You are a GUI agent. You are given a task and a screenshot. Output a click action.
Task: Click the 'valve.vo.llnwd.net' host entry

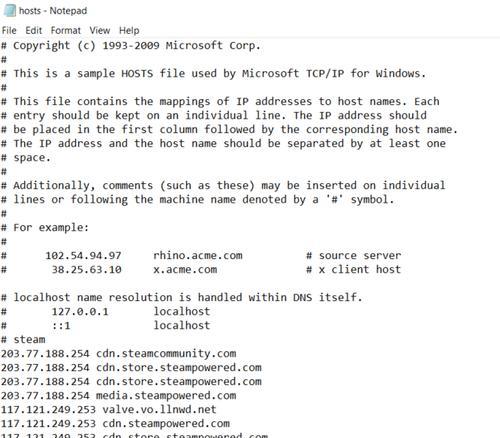(x=159, y=409)
